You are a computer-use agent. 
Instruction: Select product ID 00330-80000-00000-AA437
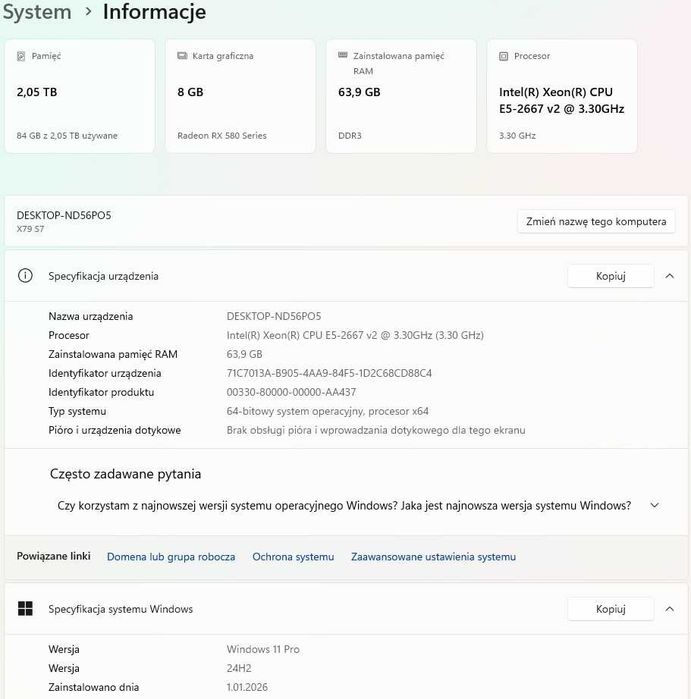tap(291, 392)
